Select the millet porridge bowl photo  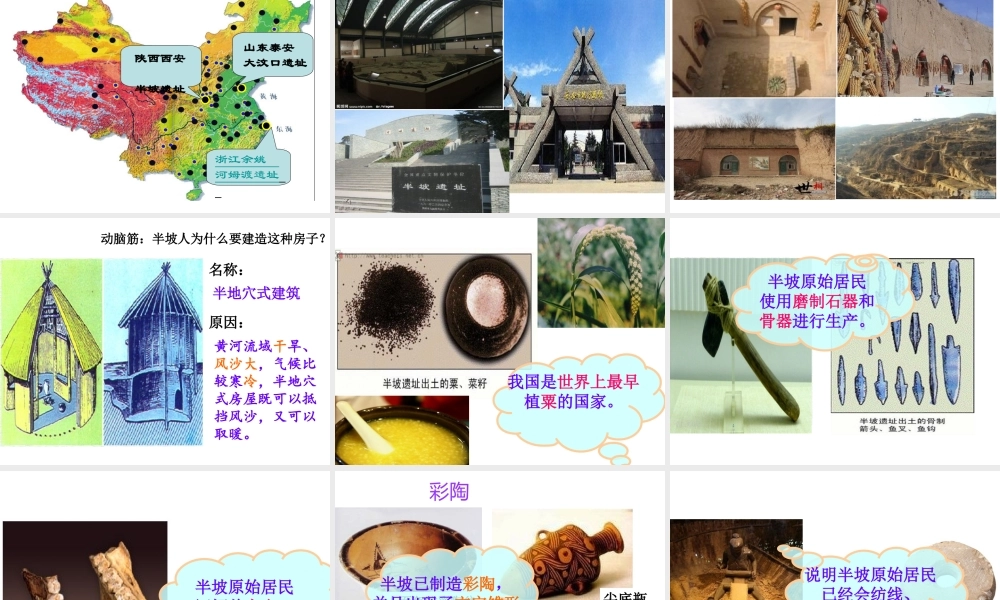[x=402, y=430]
